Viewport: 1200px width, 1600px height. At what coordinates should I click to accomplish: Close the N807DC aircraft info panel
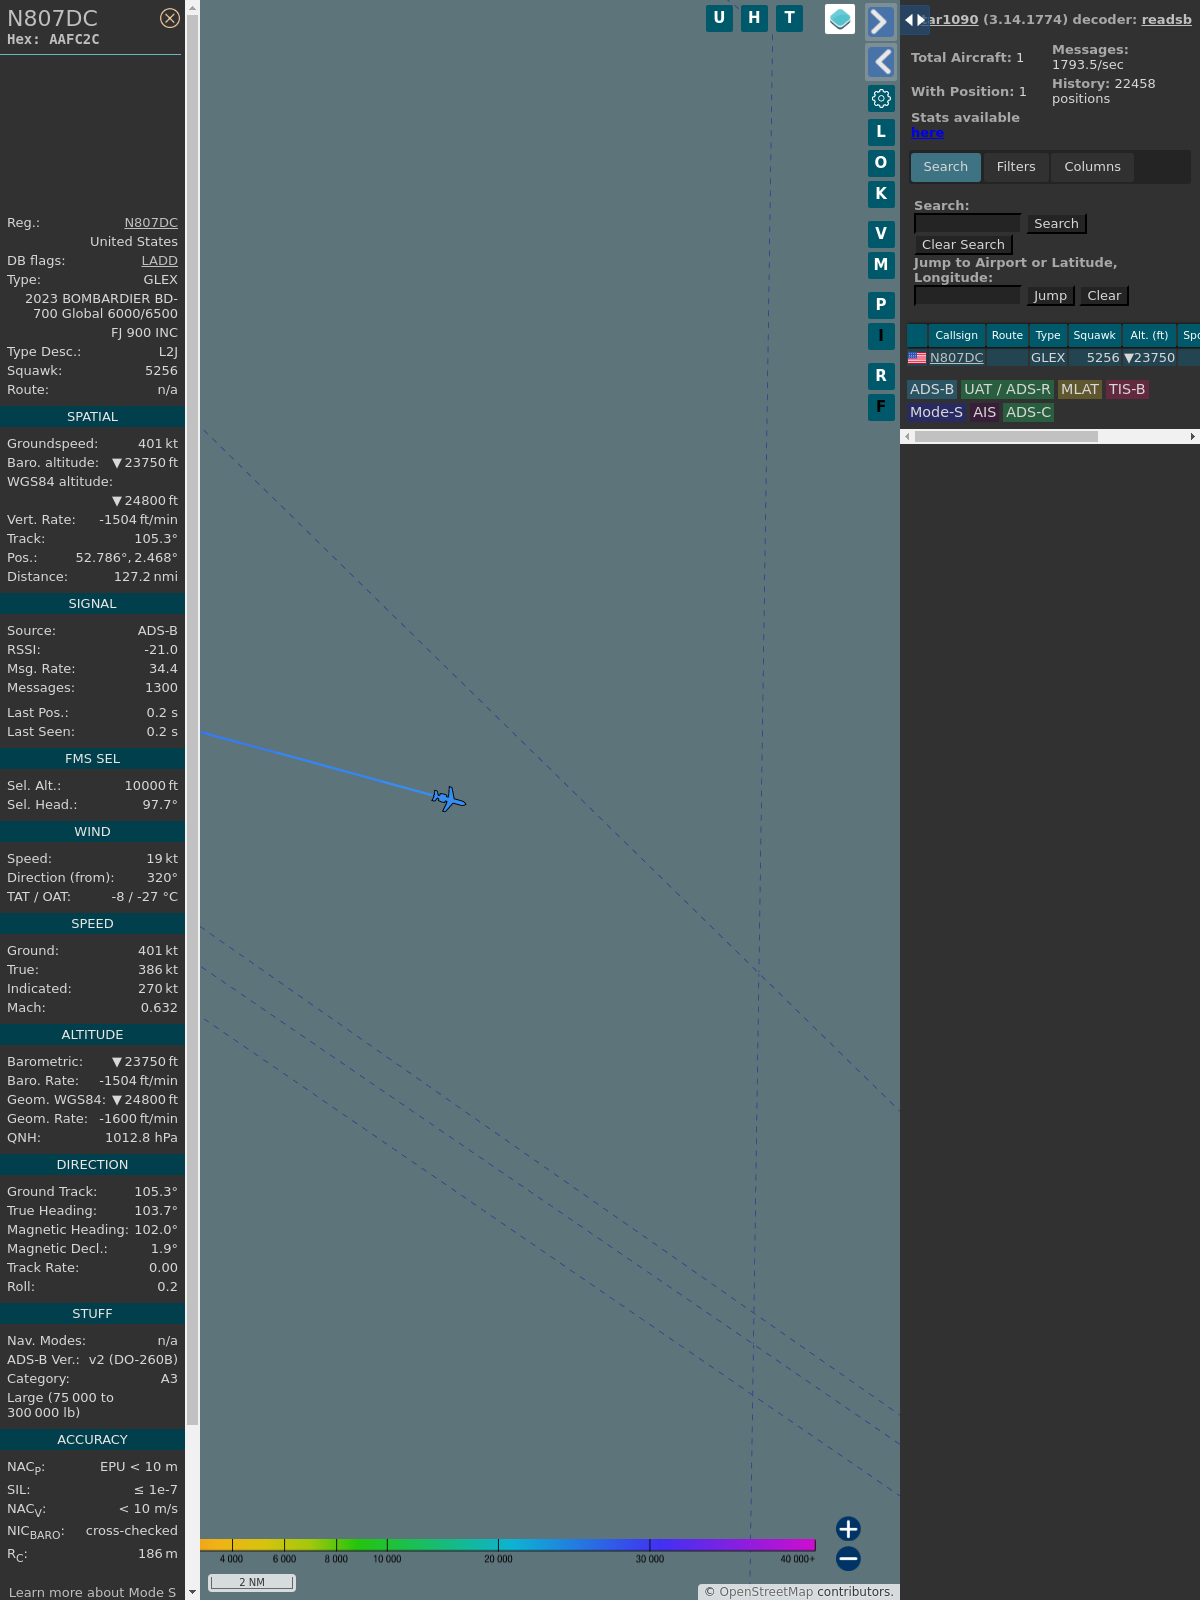(170, 18)
